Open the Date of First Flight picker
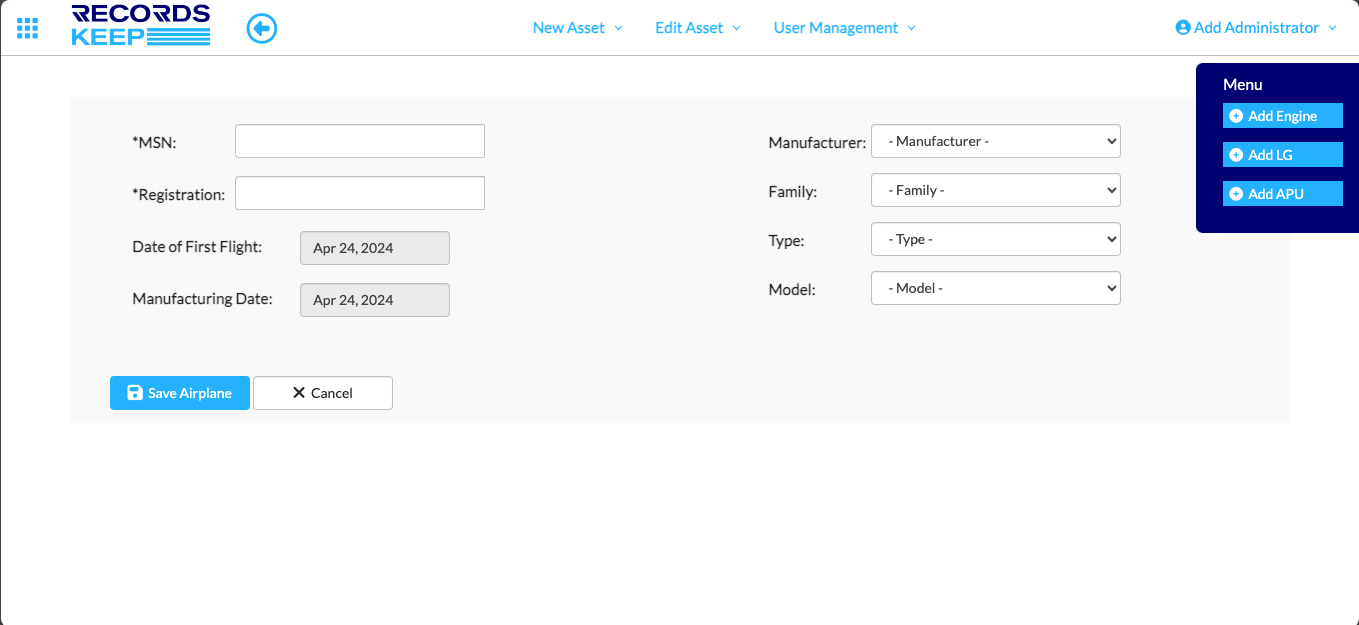The width and height of the screenshot is (1359, 625). (x=375, y=248)
